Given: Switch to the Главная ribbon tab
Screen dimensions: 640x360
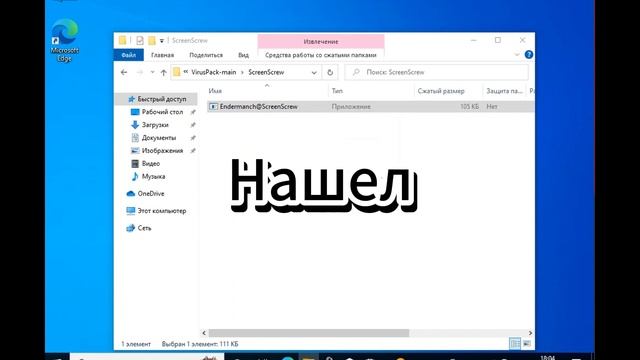Looking at the screenshot, I should tap(162, 55).
